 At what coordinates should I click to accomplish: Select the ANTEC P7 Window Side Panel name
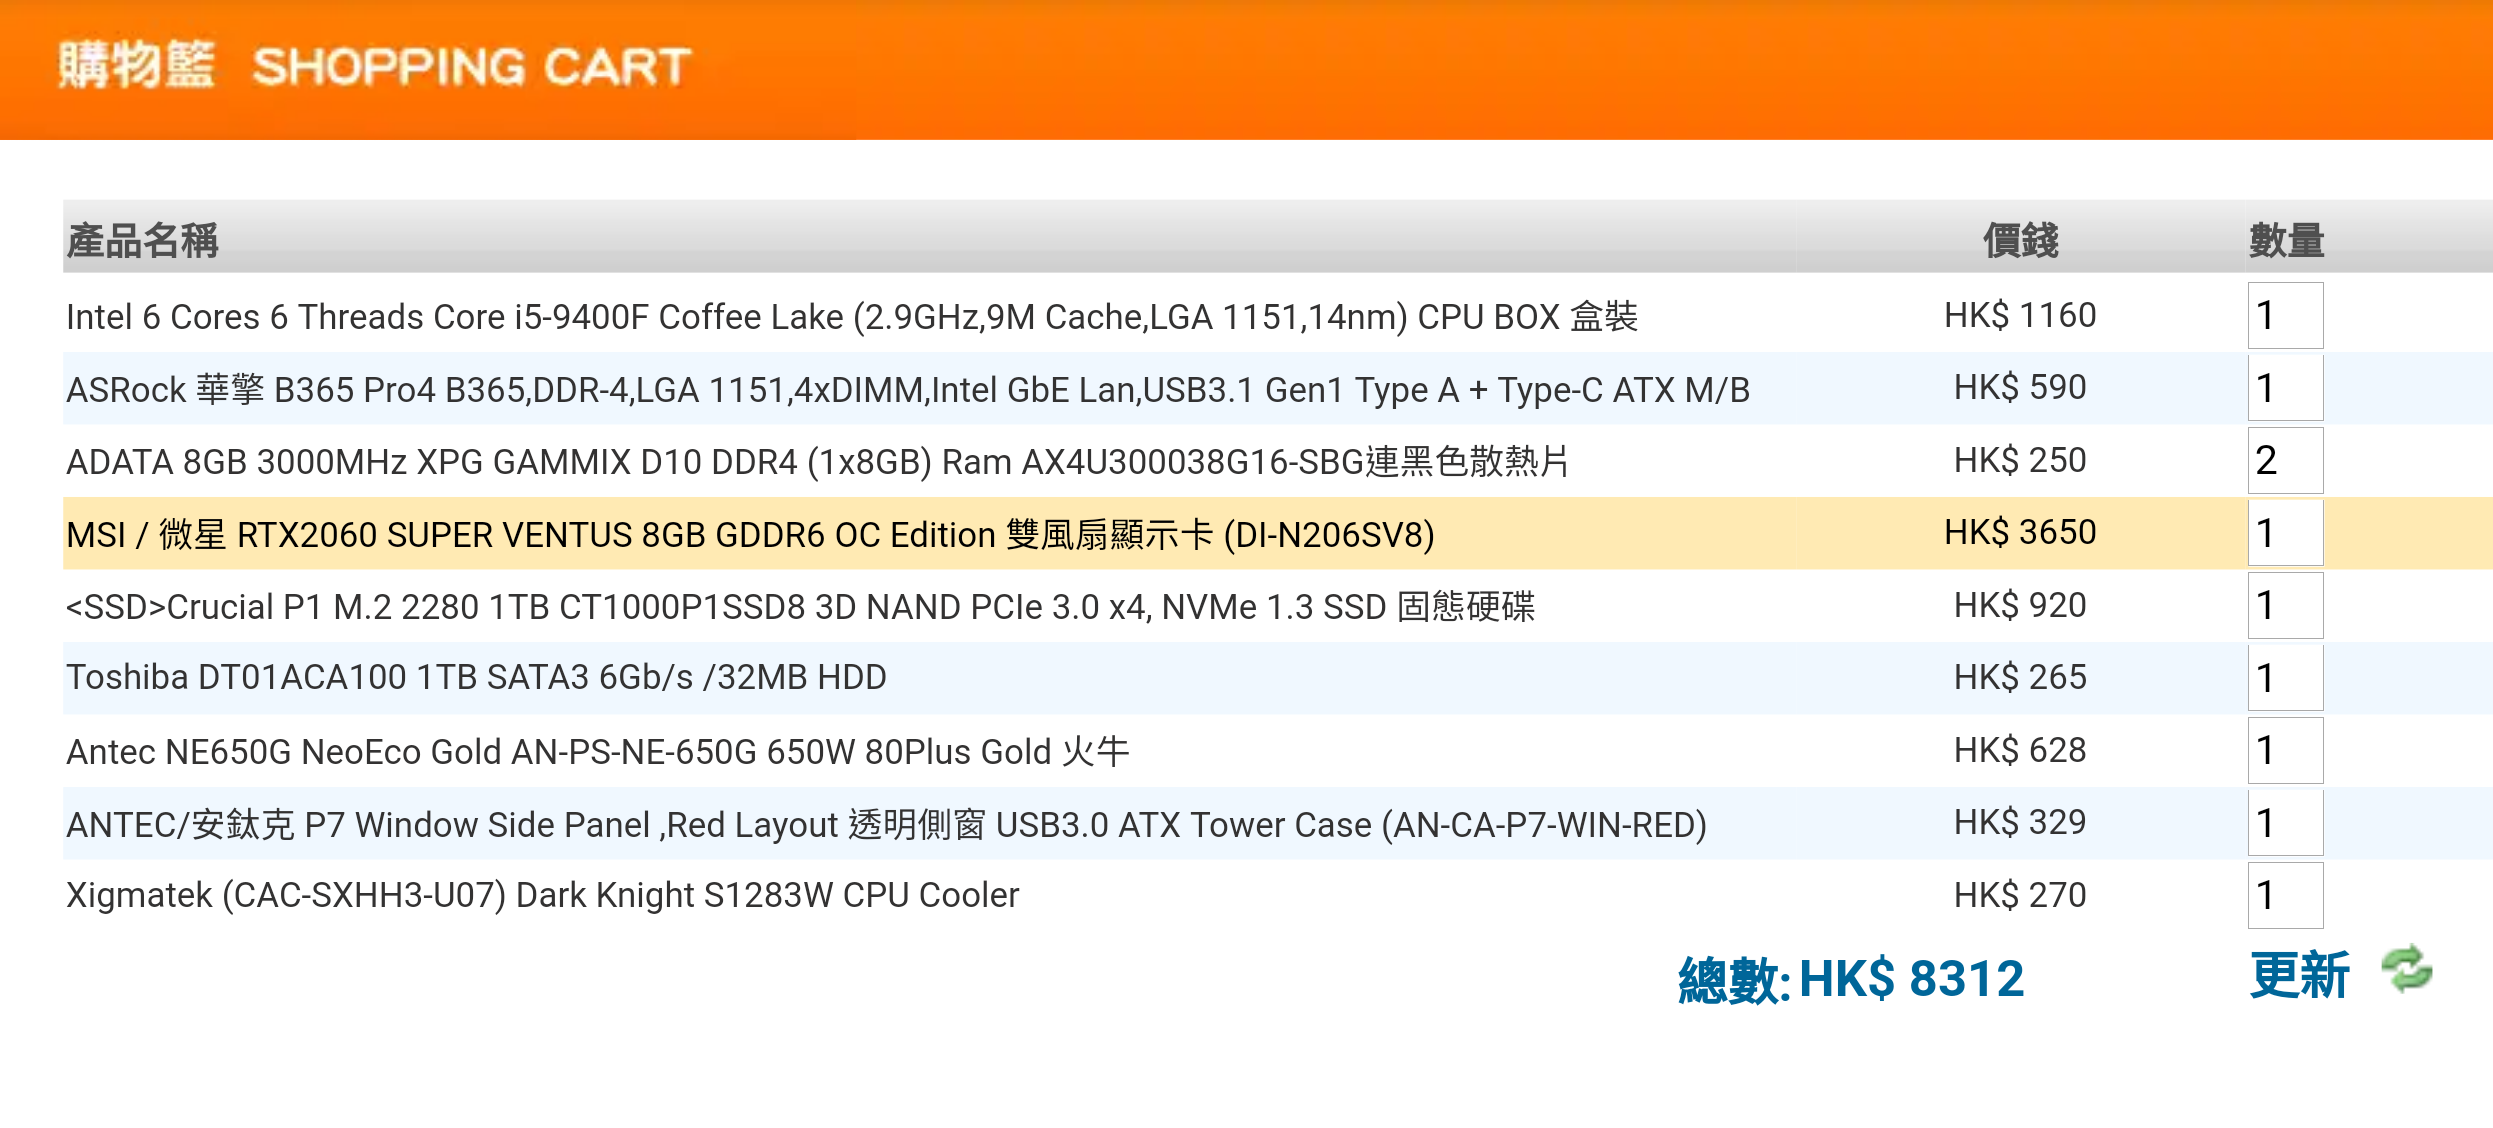[x=886, y=824]
